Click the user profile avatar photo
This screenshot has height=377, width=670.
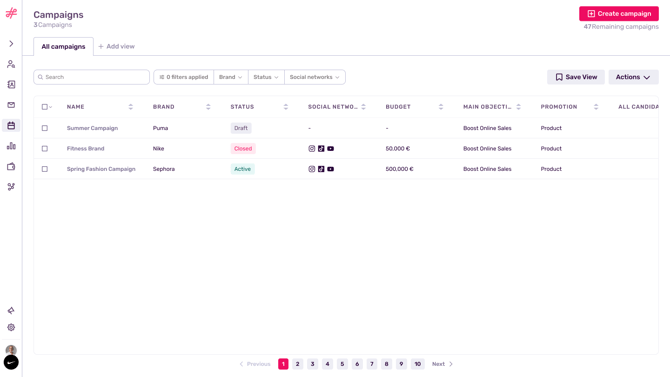coord(11,350)
